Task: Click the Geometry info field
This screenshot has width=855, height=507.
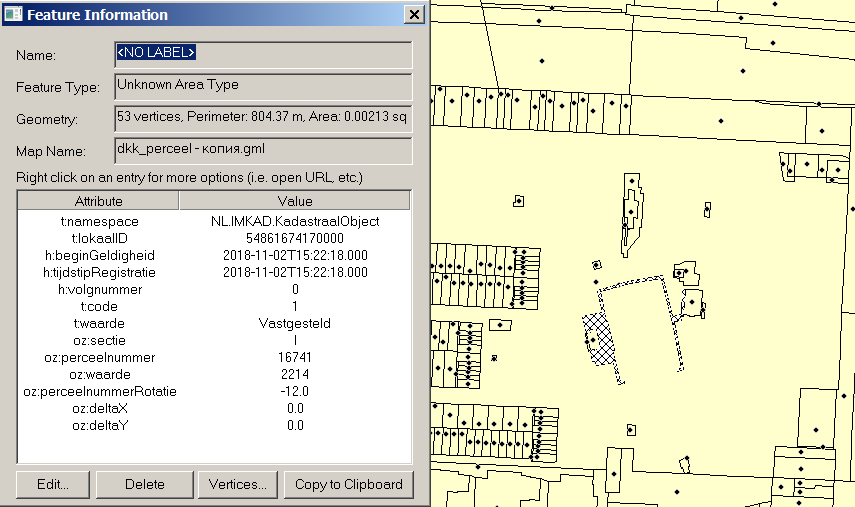Action: pos(263,118)
